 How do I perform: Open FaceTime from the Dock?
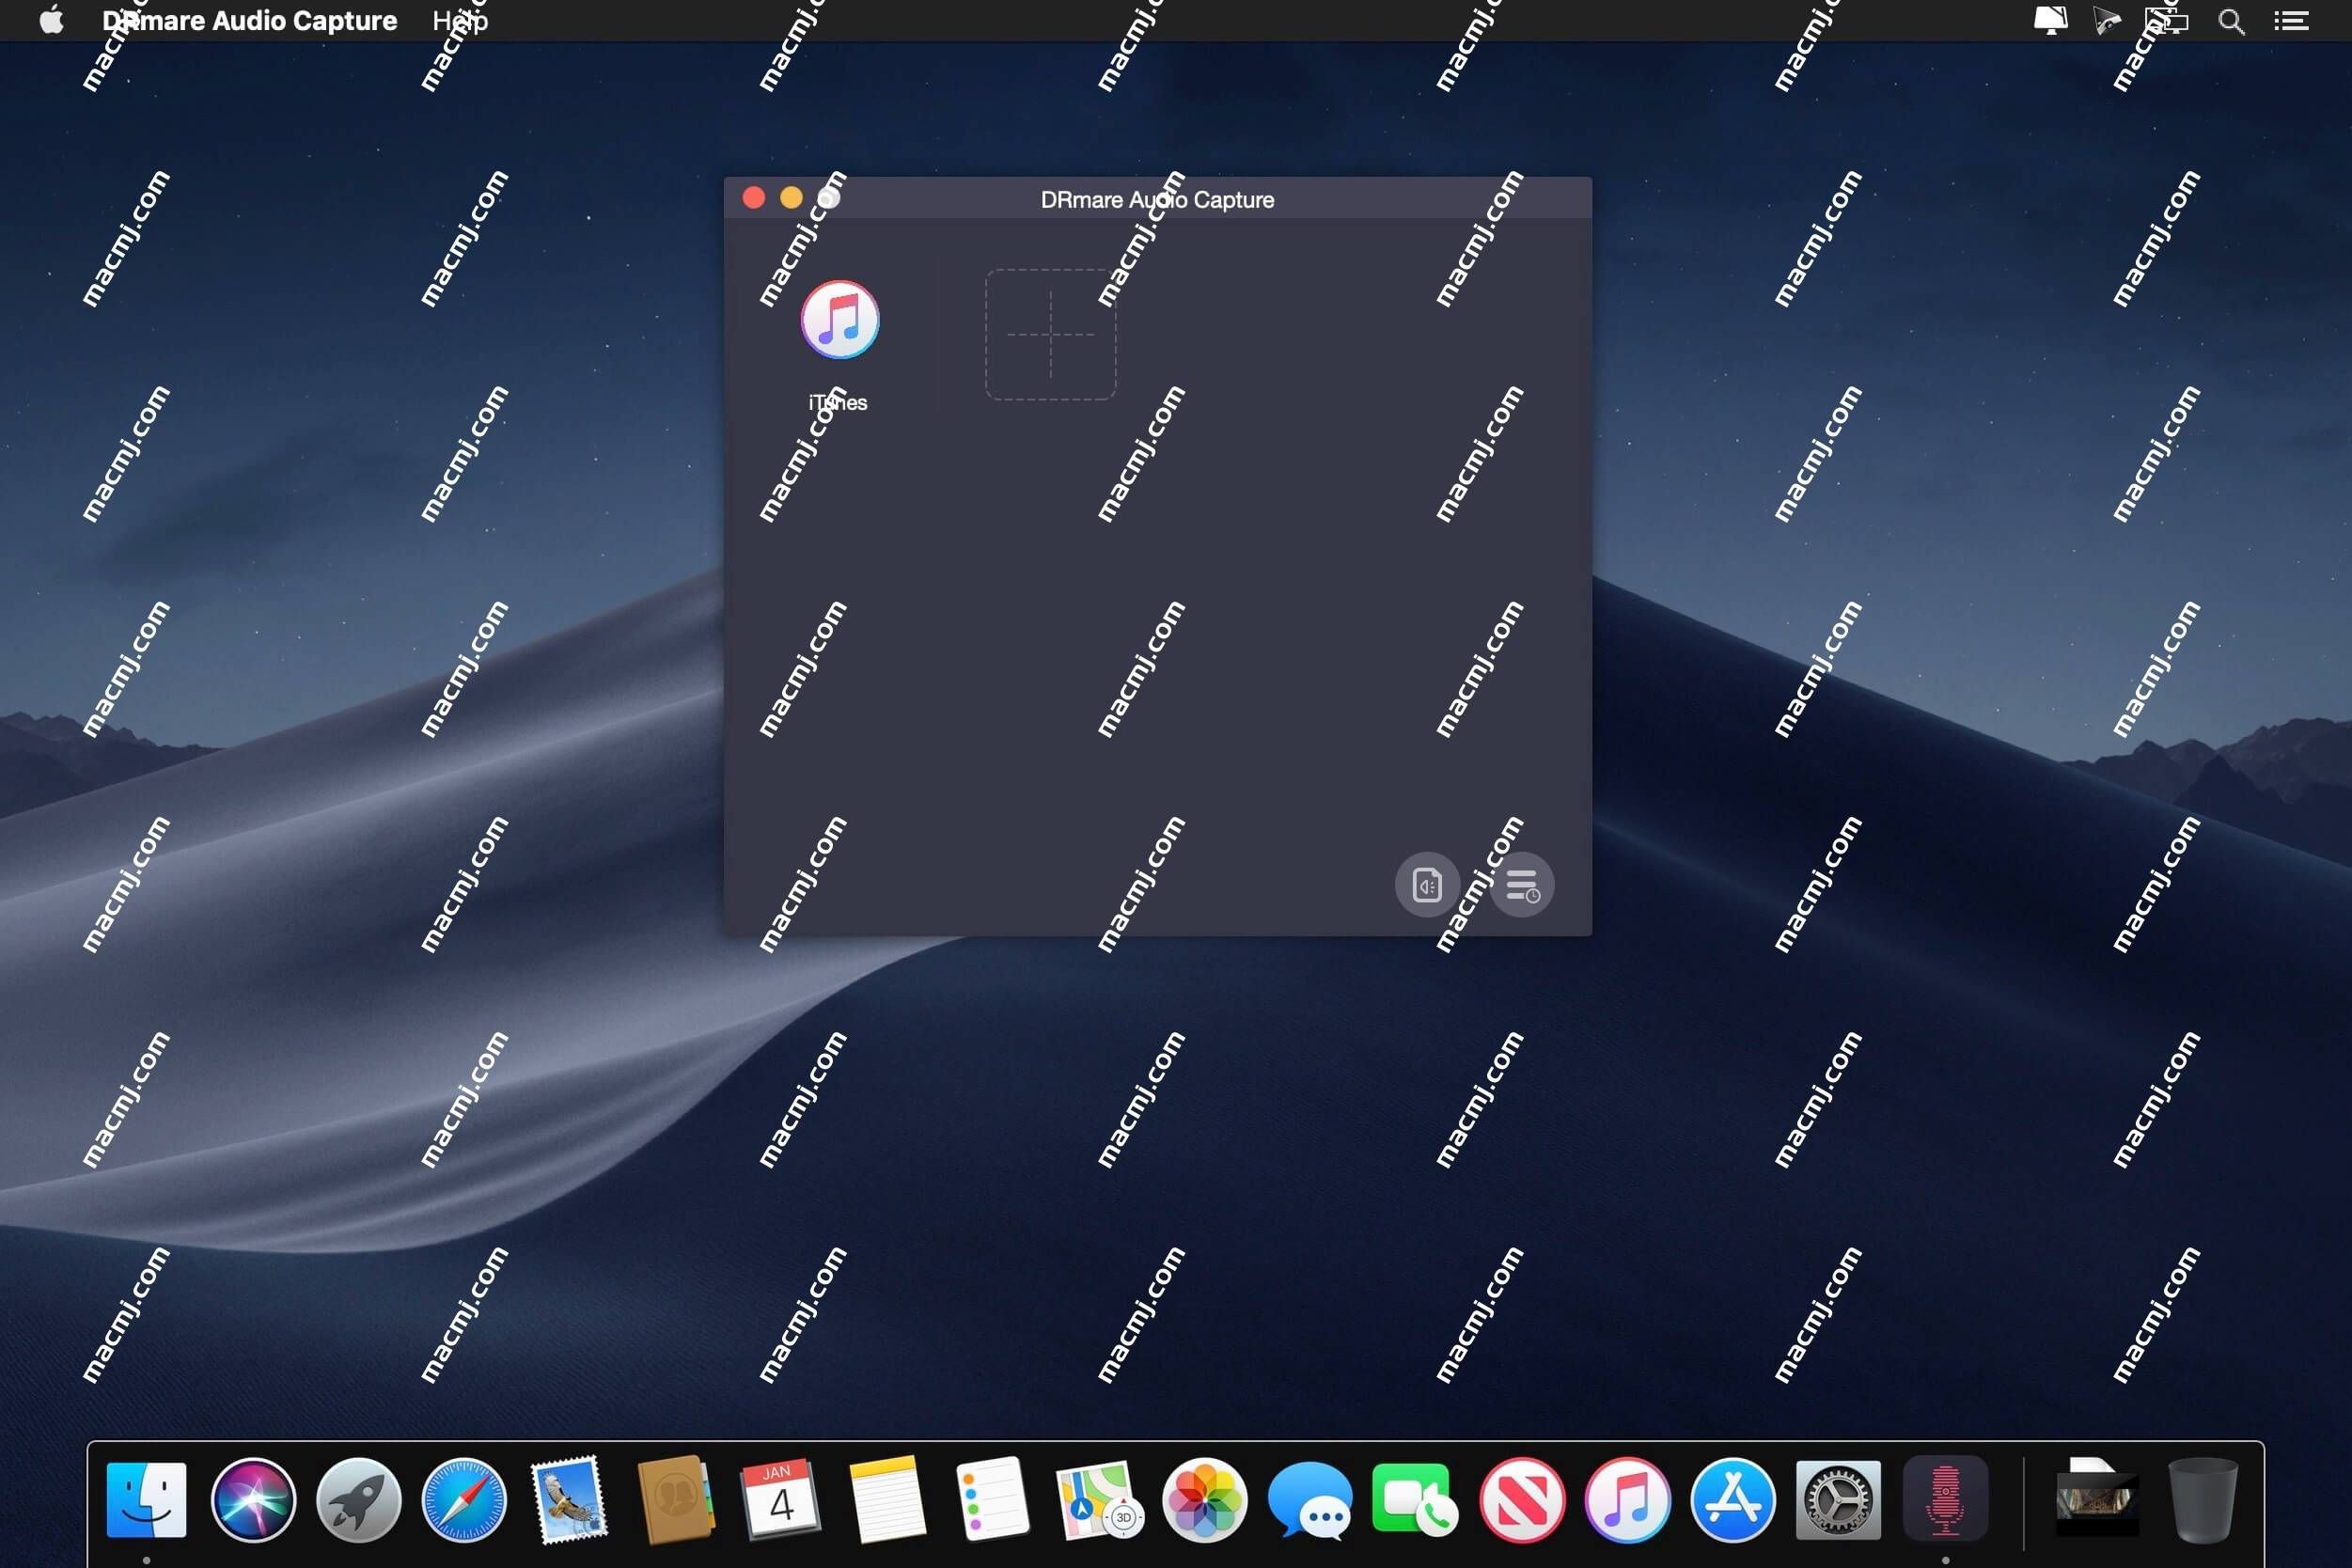click(x=1415, y=1499)
